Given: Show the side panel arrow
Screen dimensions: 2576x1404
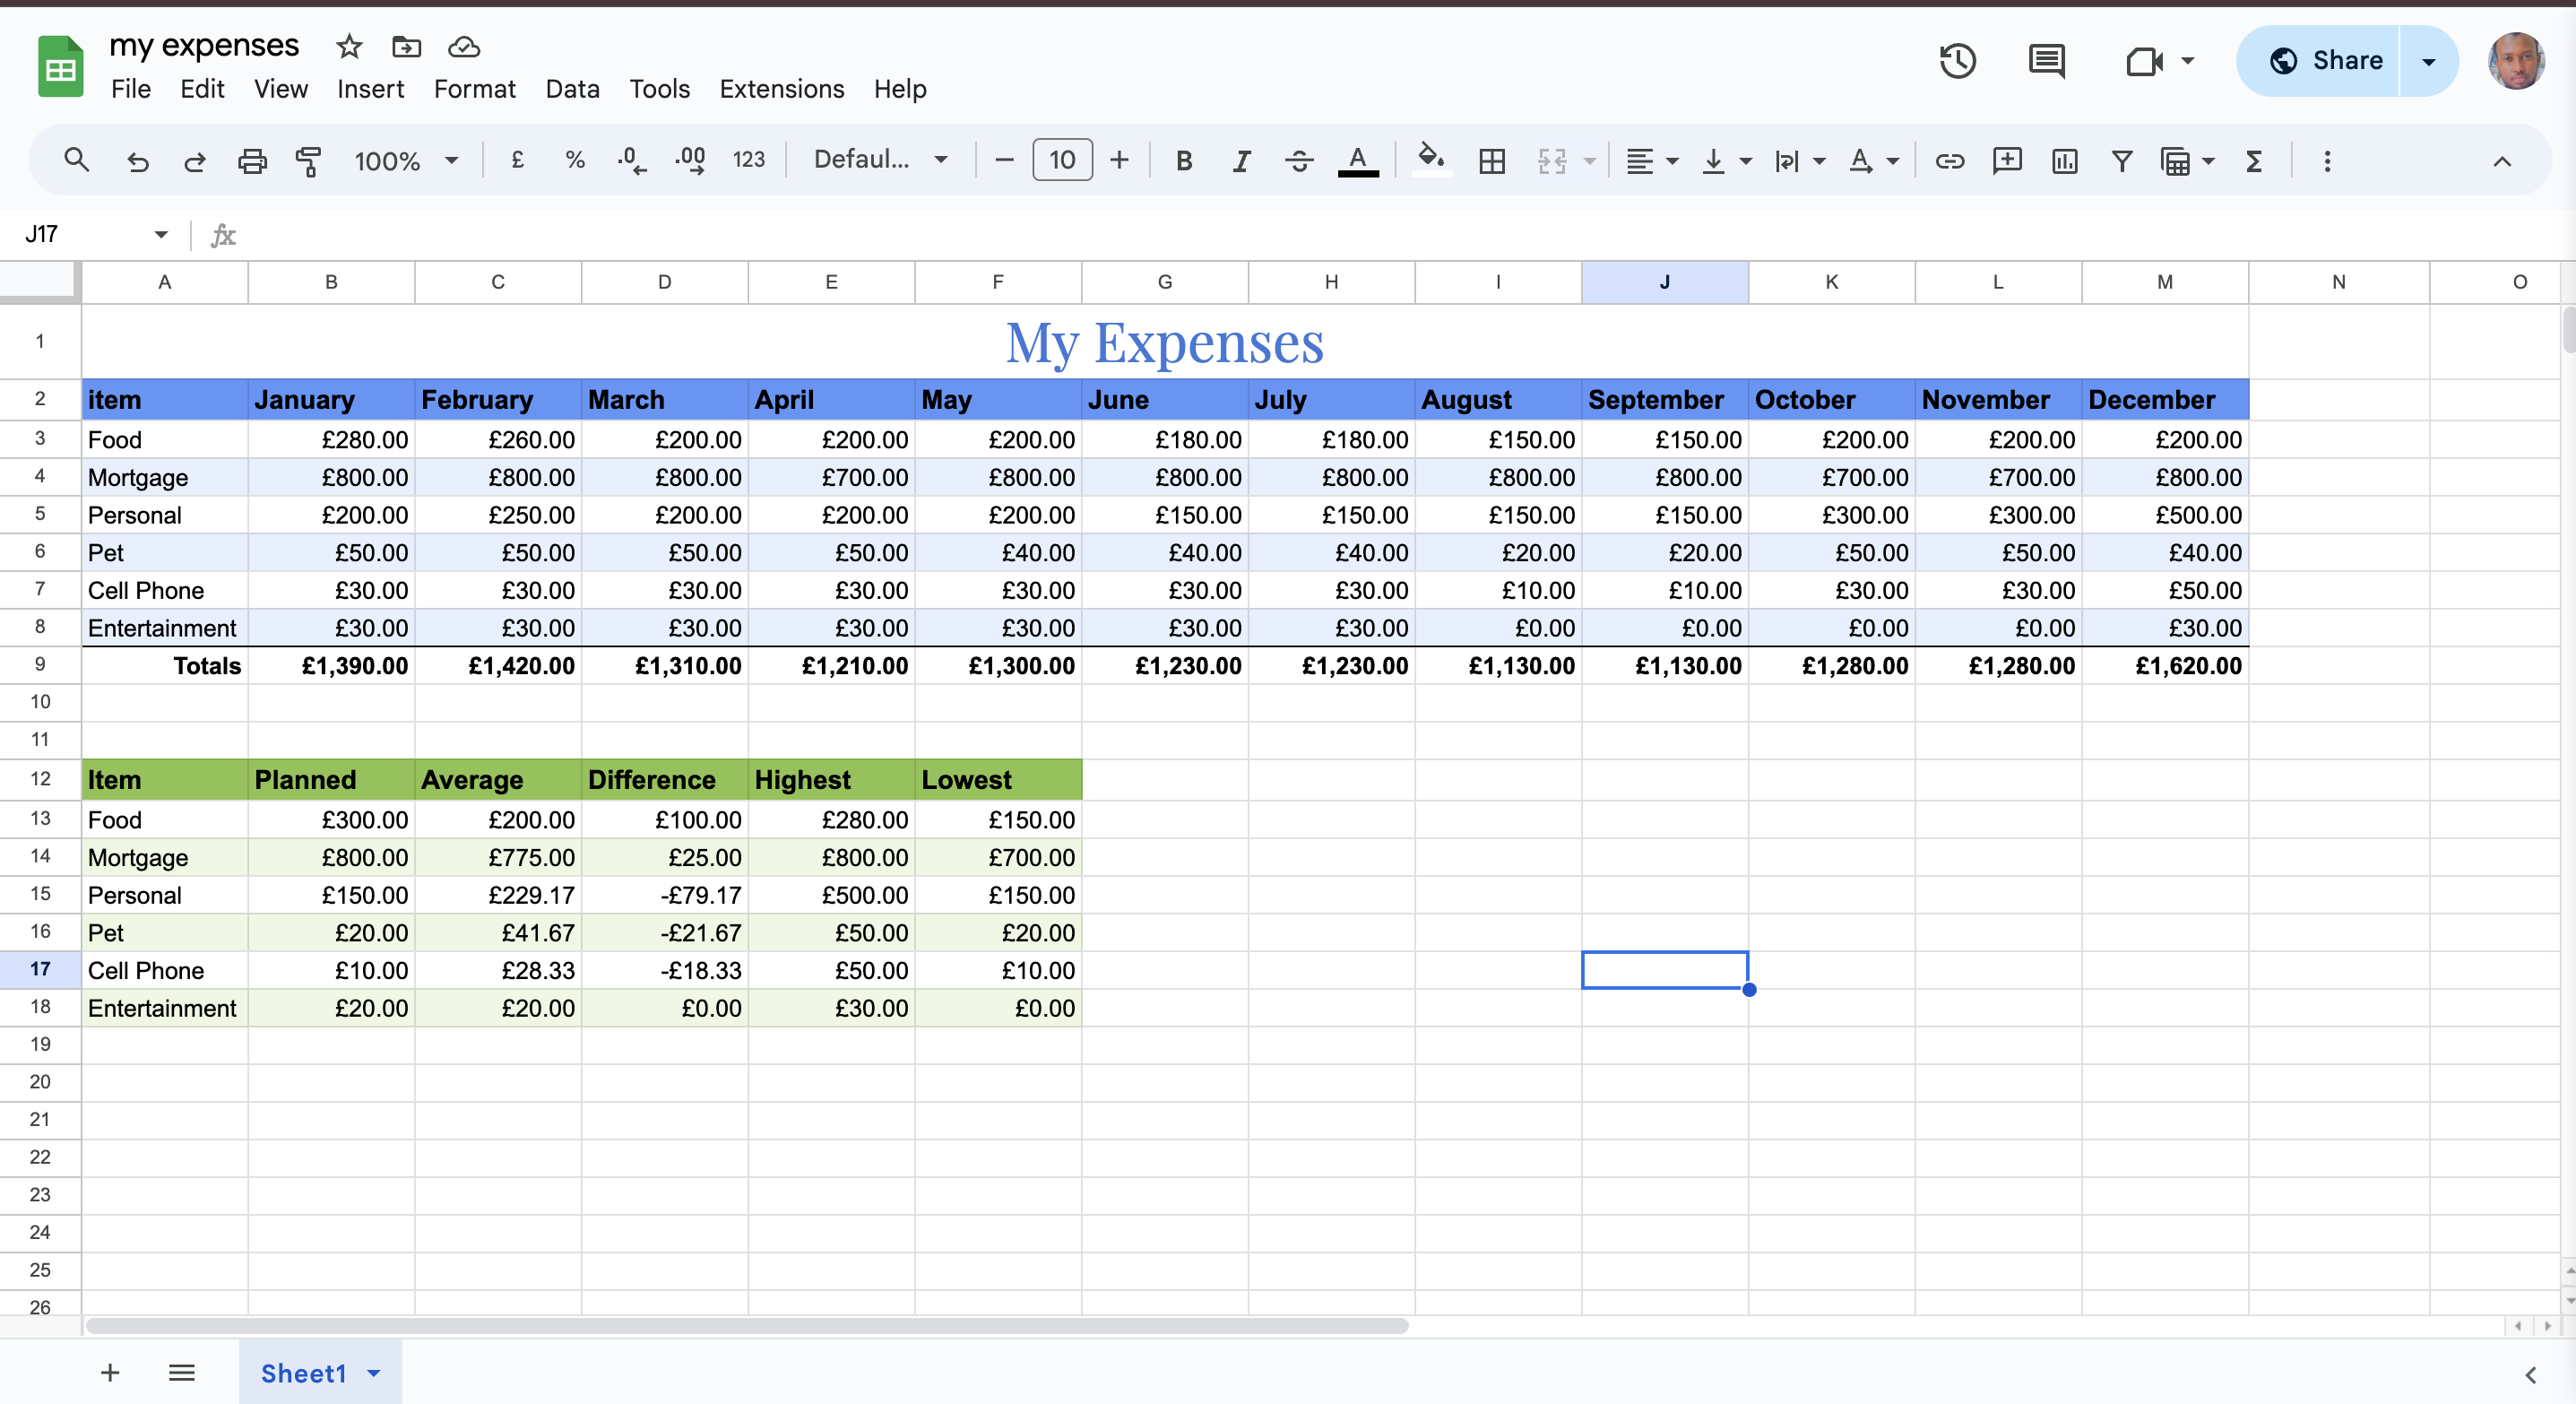Looking at the screenshot, I should 2530,1375.
